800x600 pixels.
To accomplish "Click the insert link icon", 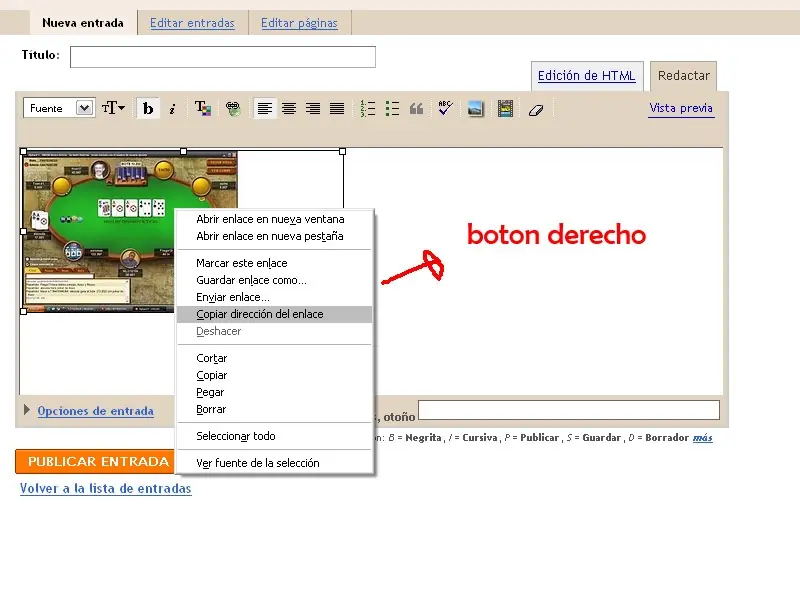I will click(232, 109).
